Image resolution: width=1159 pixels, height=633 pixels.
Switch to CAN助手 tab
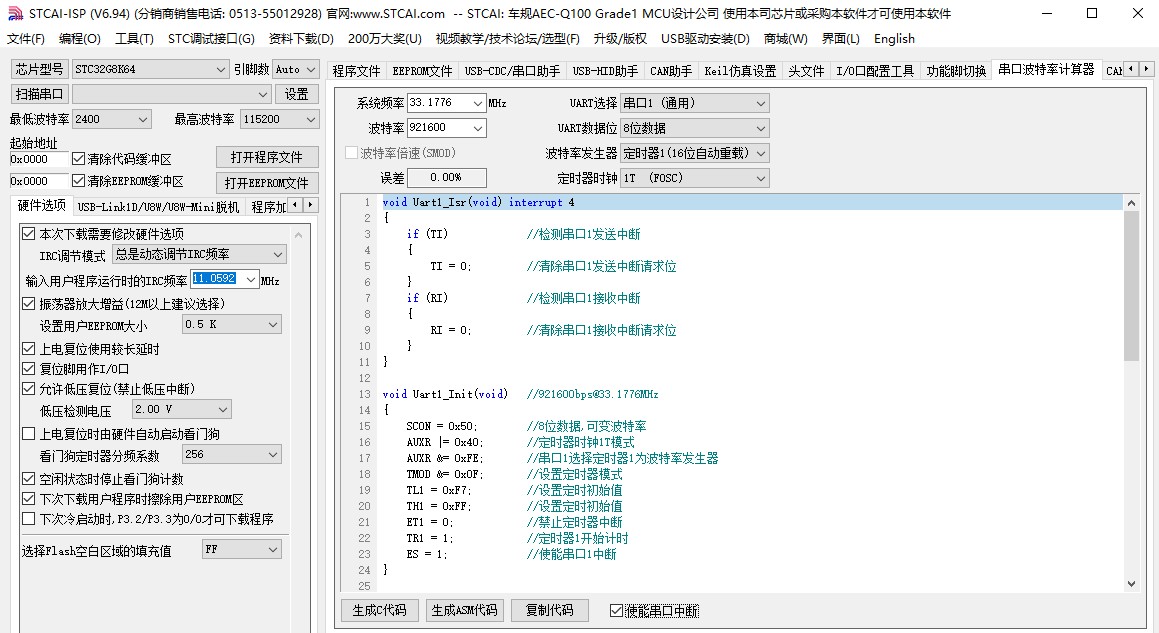tap(671, 71)
